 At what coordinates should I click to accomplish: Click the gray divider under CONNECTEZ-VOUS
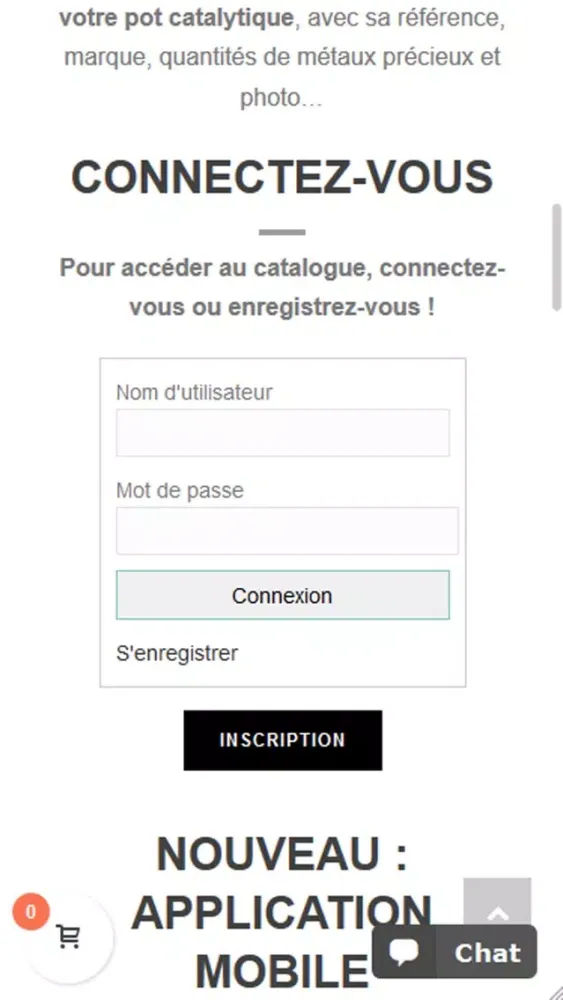(282, 232)
